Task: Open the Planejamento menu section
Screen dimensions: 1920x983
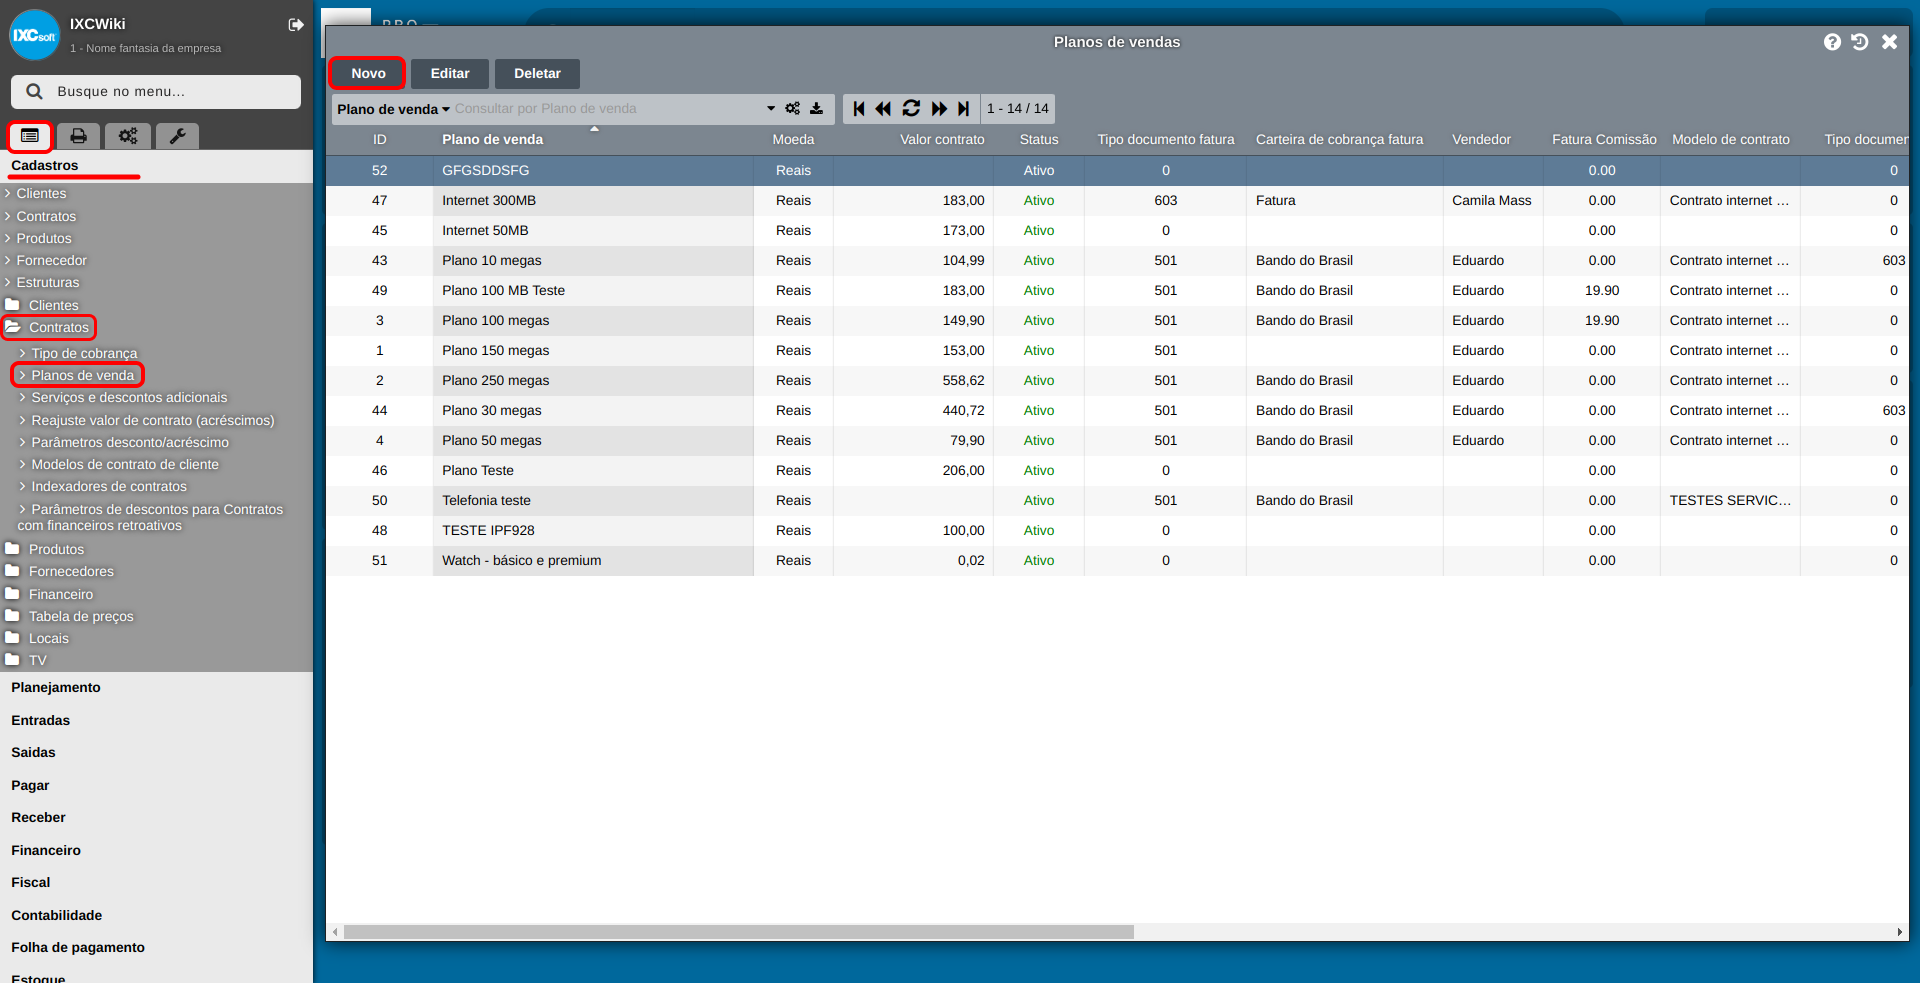Action: (56, 687)
